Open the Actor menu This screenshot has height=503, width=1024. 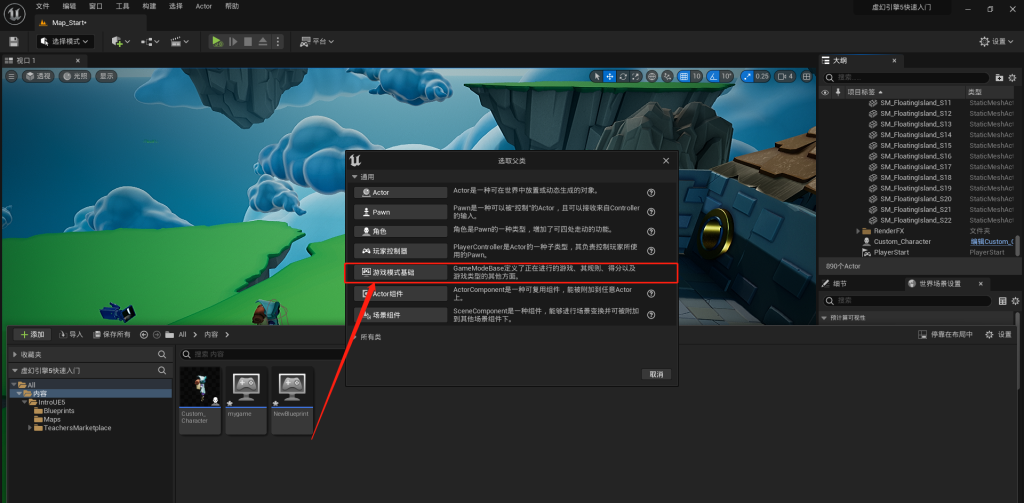pos(204,6)
